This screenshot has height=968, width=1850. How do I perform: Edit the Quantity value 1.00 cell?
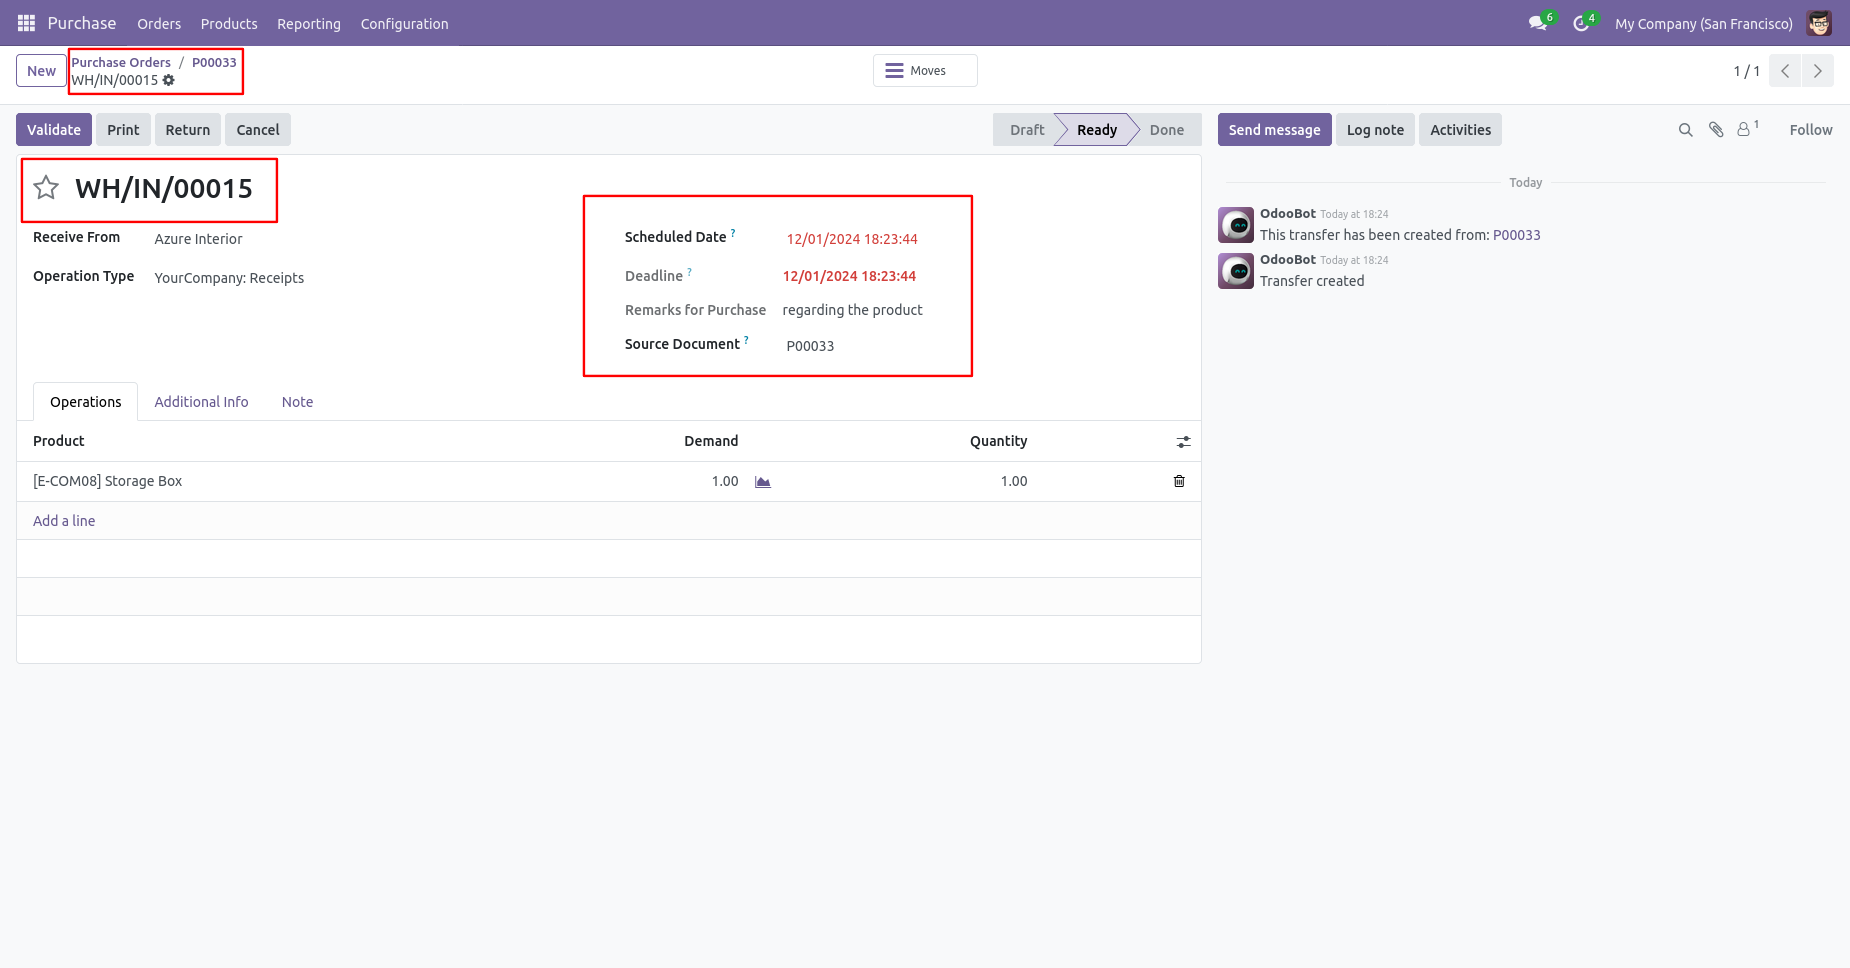pyautogui.click(x=1014, y=481)
